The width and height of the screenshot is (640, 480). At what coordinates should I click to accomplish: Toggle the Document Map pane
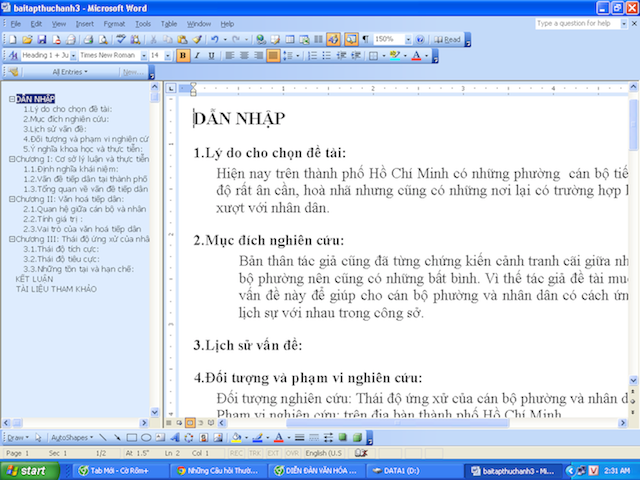[x=351, y=40]
